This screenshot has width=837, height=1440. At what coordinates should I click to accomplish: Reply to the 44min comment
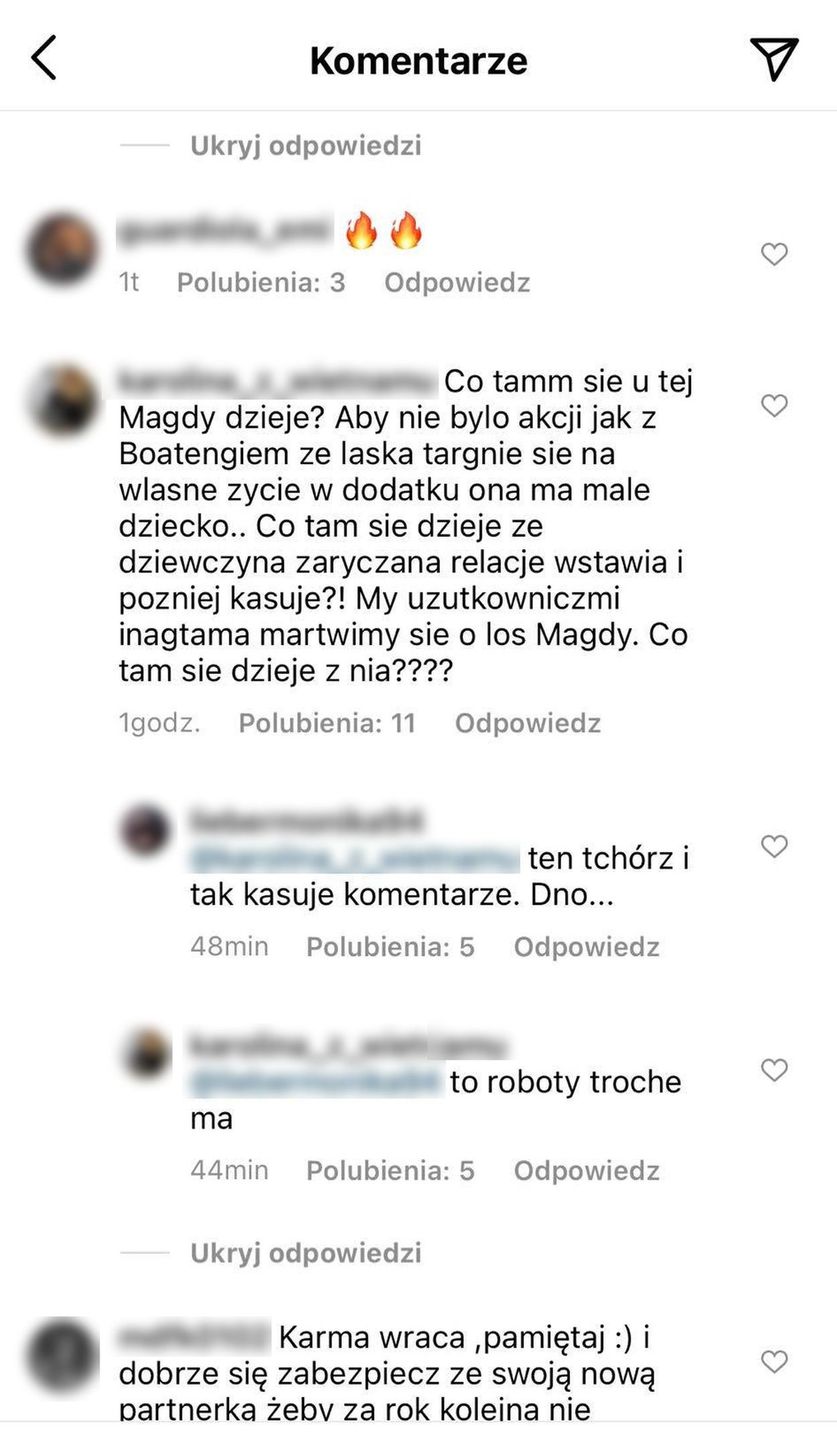click(587, 1171)
